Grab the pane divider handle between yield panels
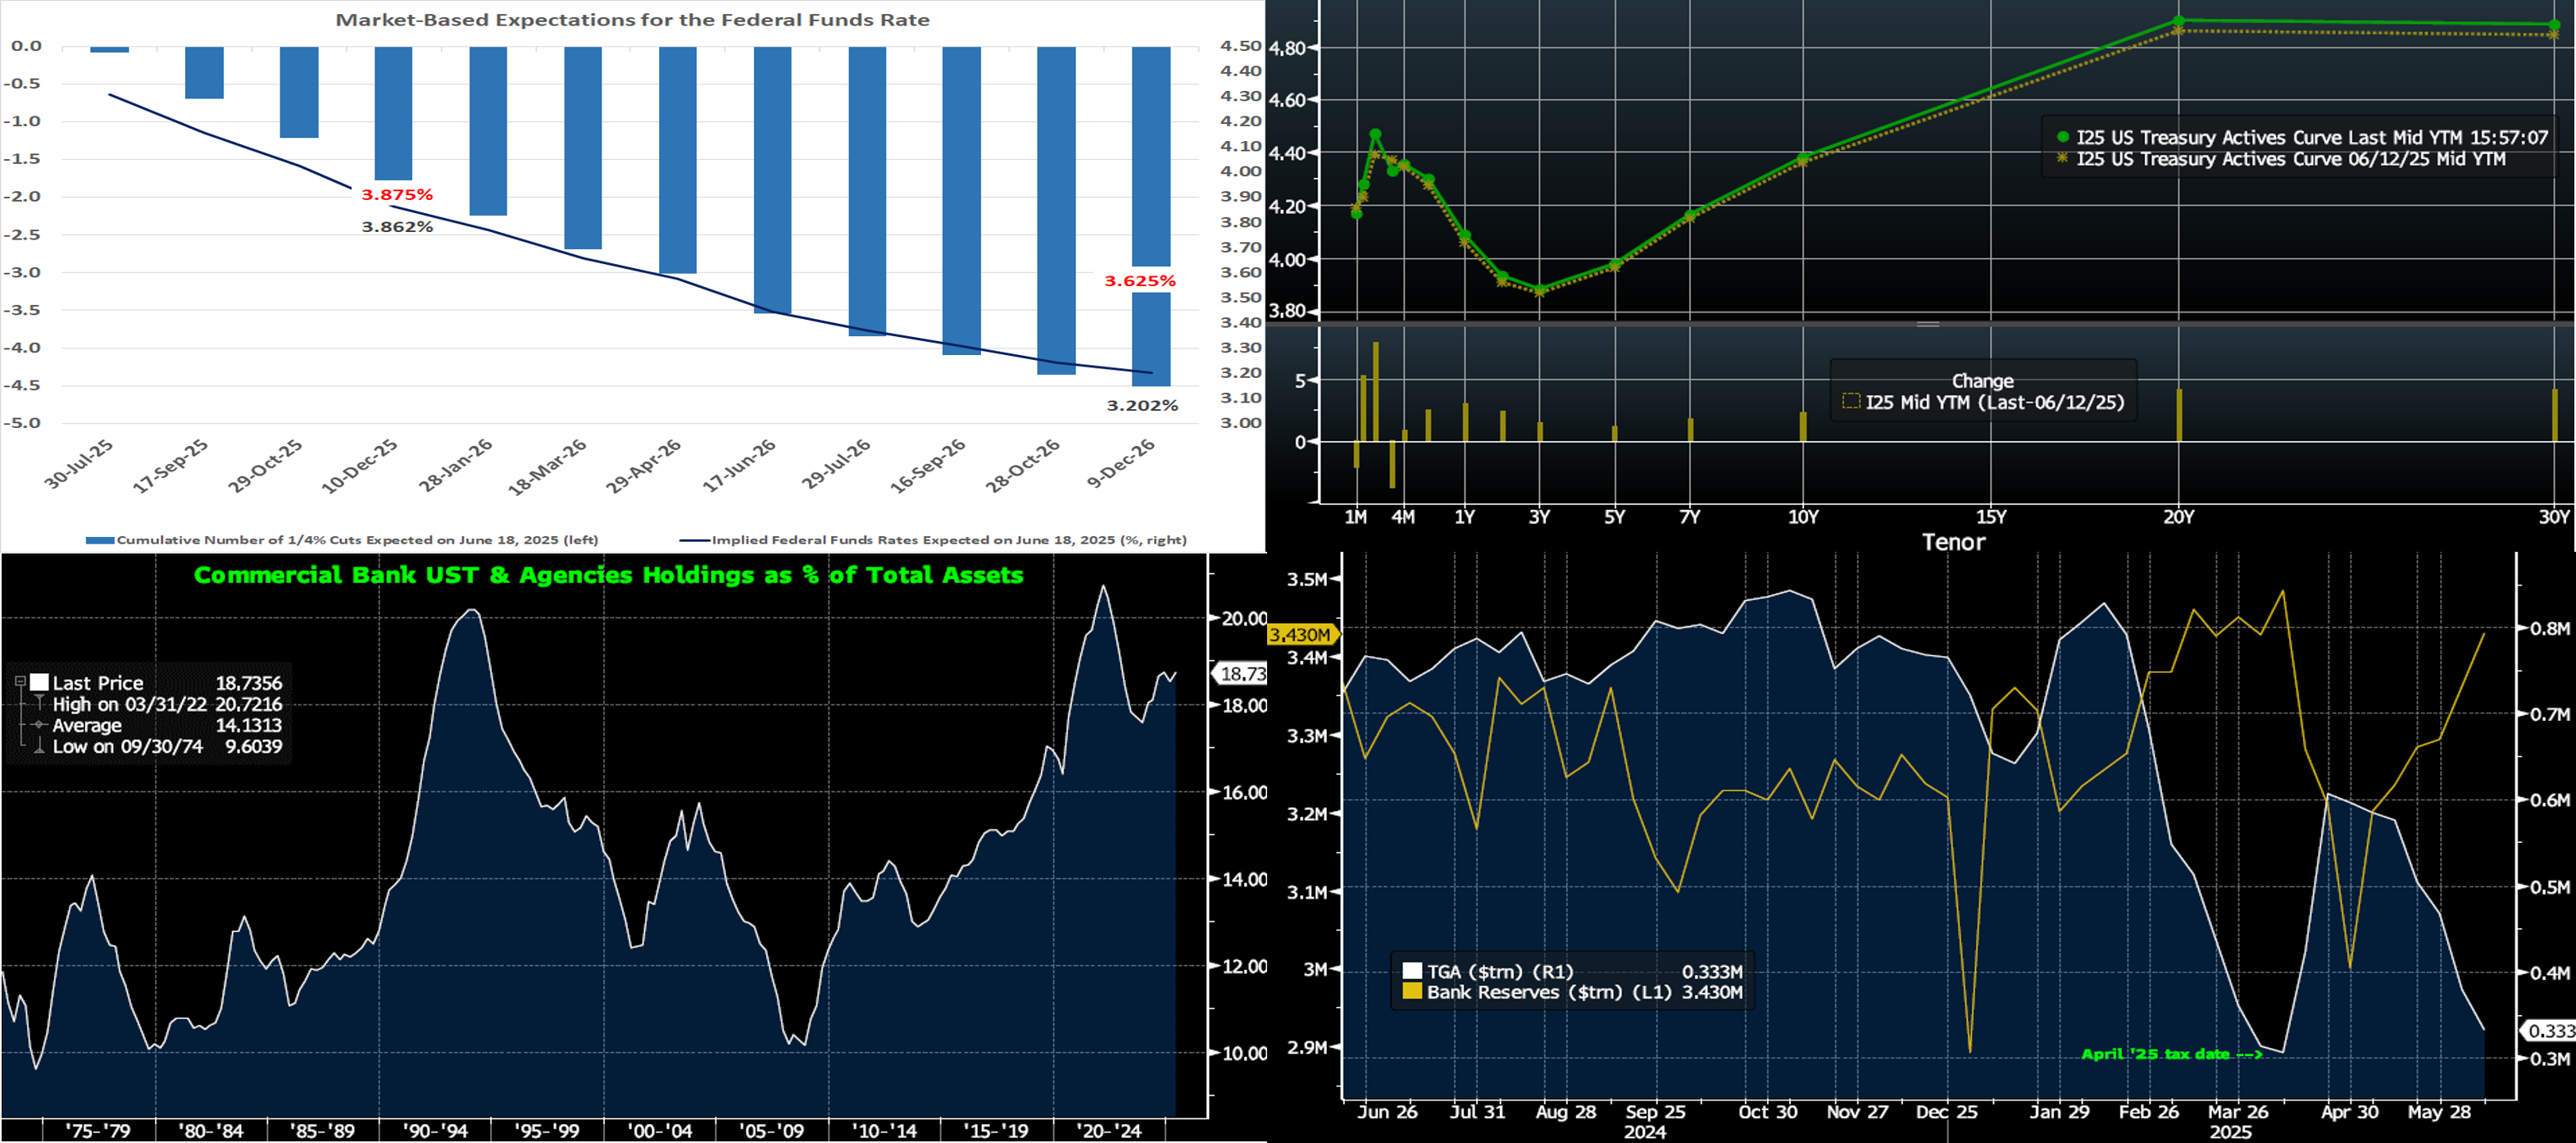This screenshot has height=1143, width=2576. pyautogui.click(x=1928, y=324)
